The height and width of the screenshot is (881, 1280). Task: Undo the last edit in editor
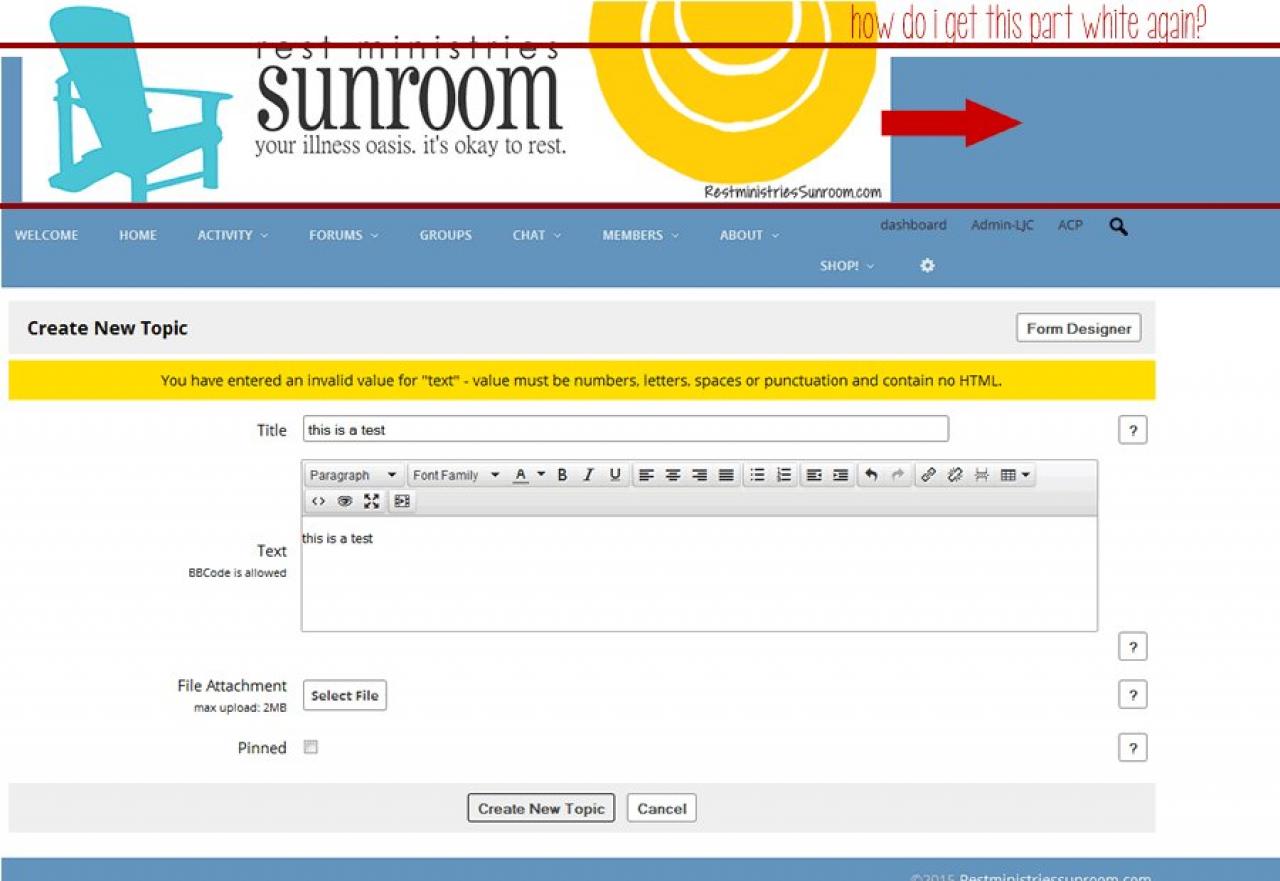tap(871, 475)
